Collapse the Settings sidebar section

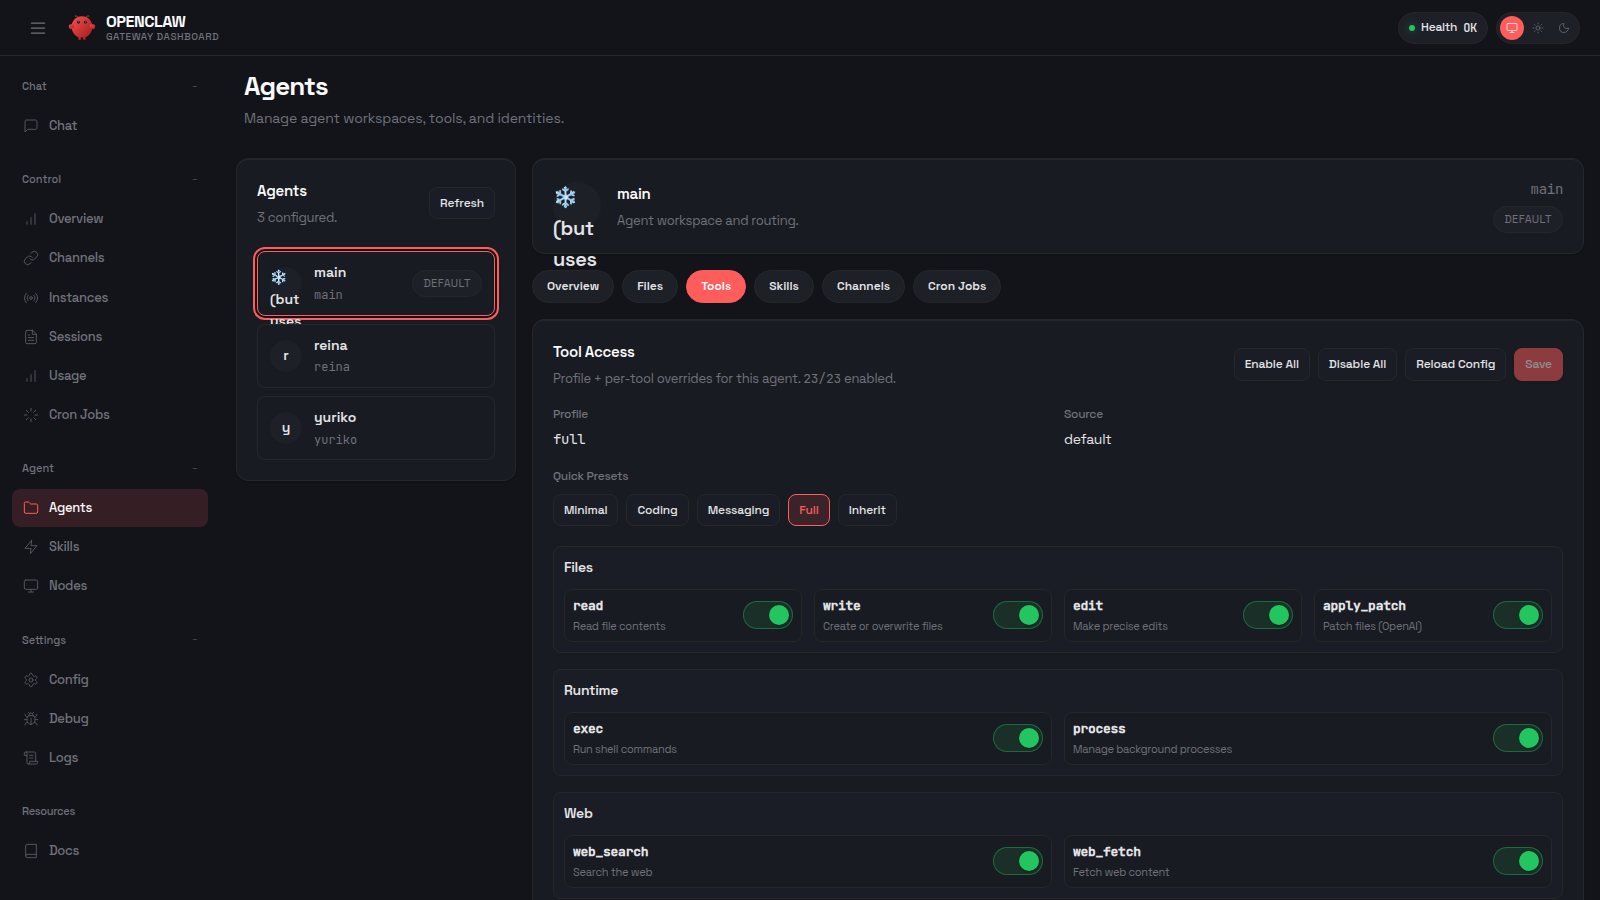coord(195,640)
